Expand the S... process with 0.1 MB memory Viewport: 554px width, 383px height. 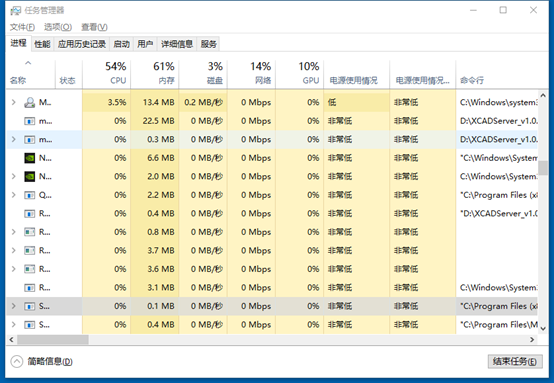13,306
